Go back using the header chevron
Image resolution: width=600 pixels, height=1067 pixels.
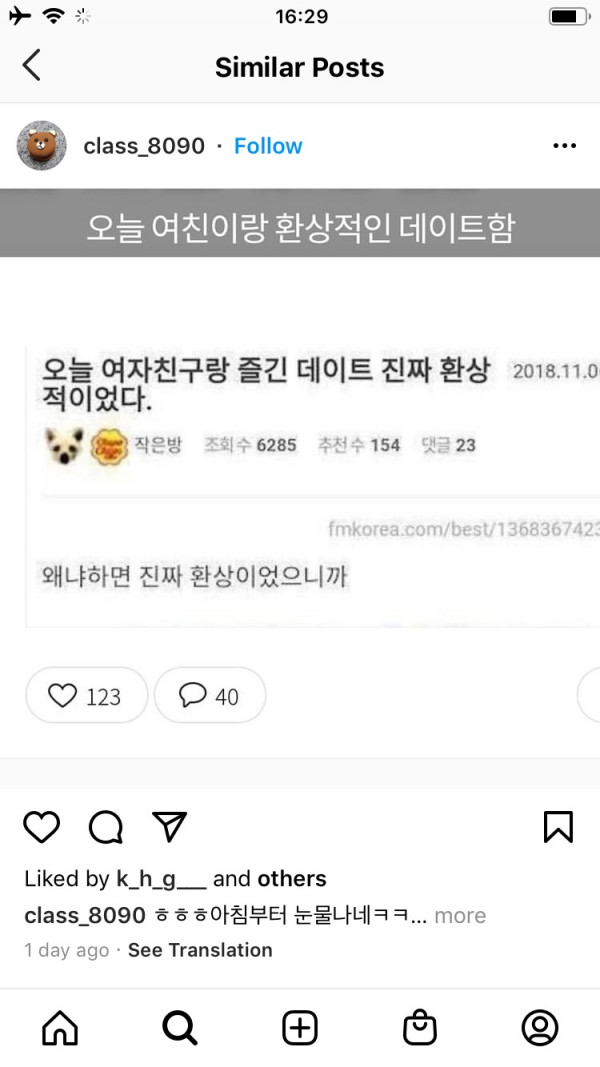click(x=31, y=65)
